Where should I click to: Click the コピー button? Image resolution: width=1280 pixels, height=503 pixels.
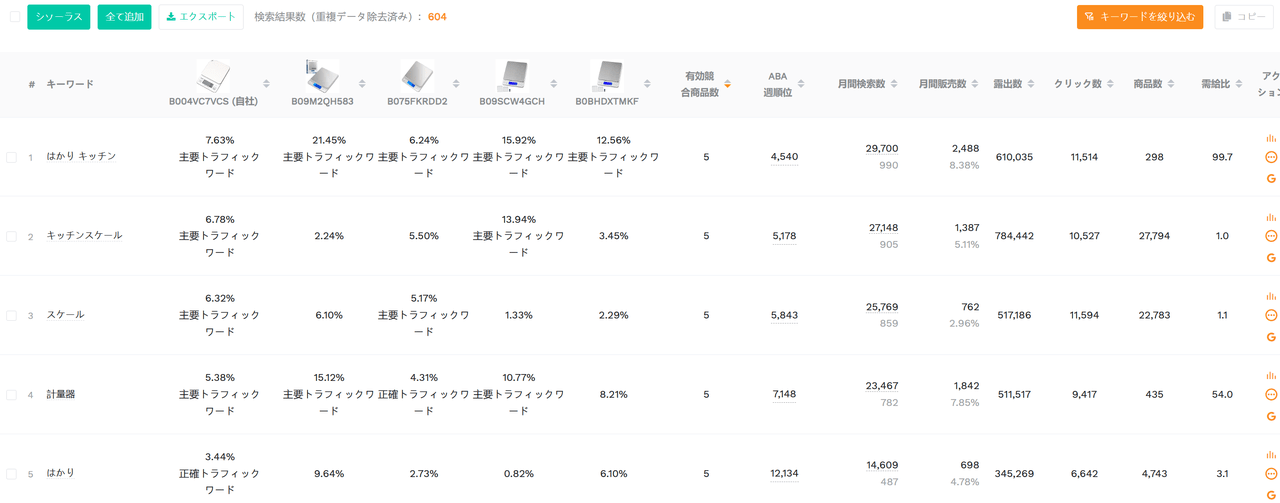[1243, 17]
